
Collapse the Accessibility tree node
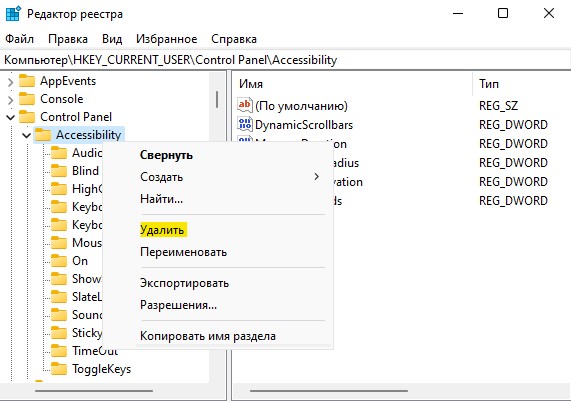pyautogui.click(x=27, y=135)
